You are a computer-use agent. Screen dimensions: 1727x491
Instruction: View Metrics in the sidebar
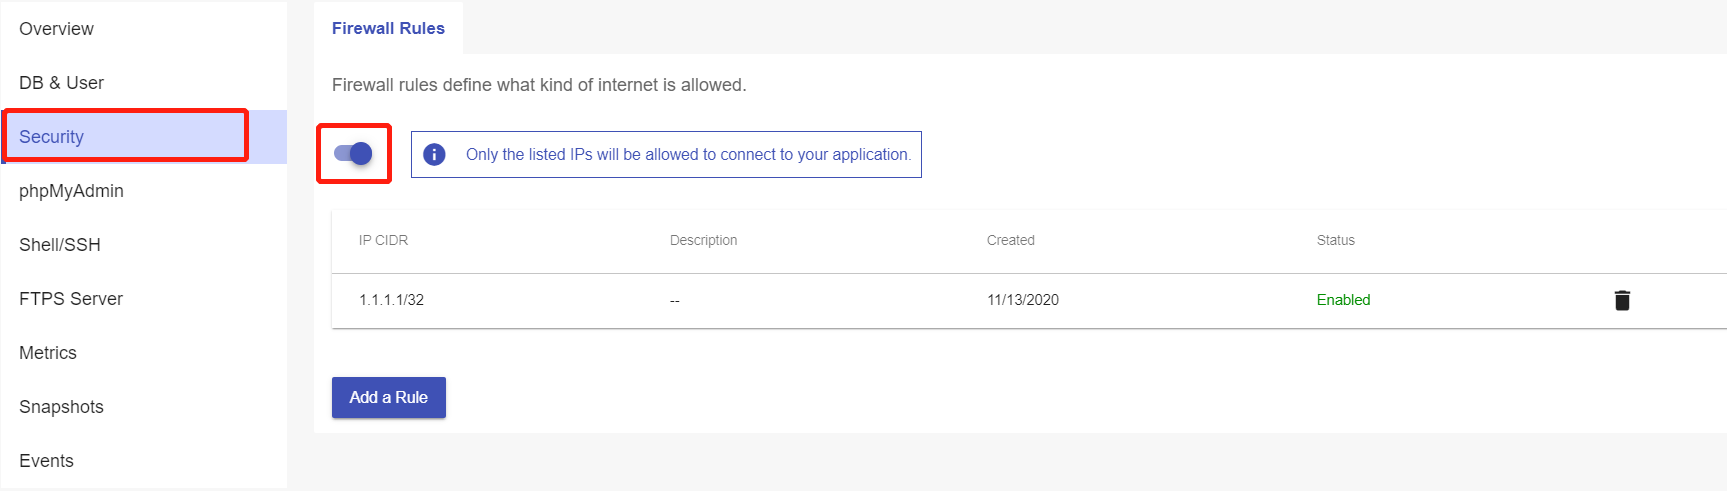[x=48, y=353]
